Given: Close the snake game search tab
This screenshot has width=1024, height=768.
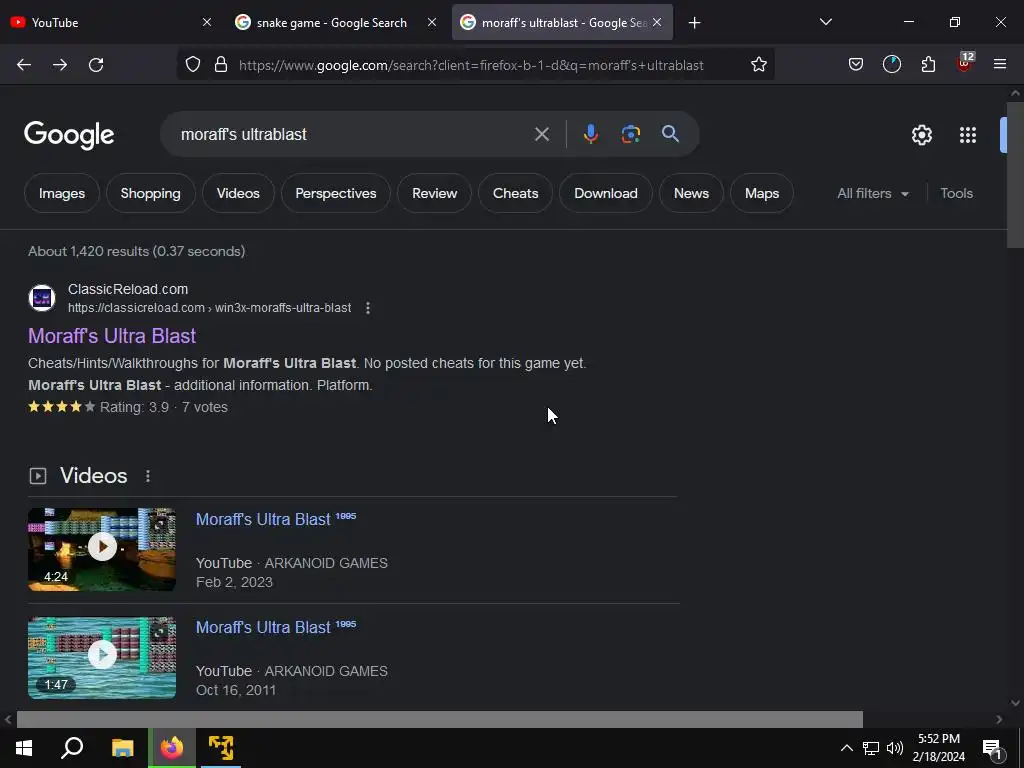Looking at the screenshot, I should point(432,22).
